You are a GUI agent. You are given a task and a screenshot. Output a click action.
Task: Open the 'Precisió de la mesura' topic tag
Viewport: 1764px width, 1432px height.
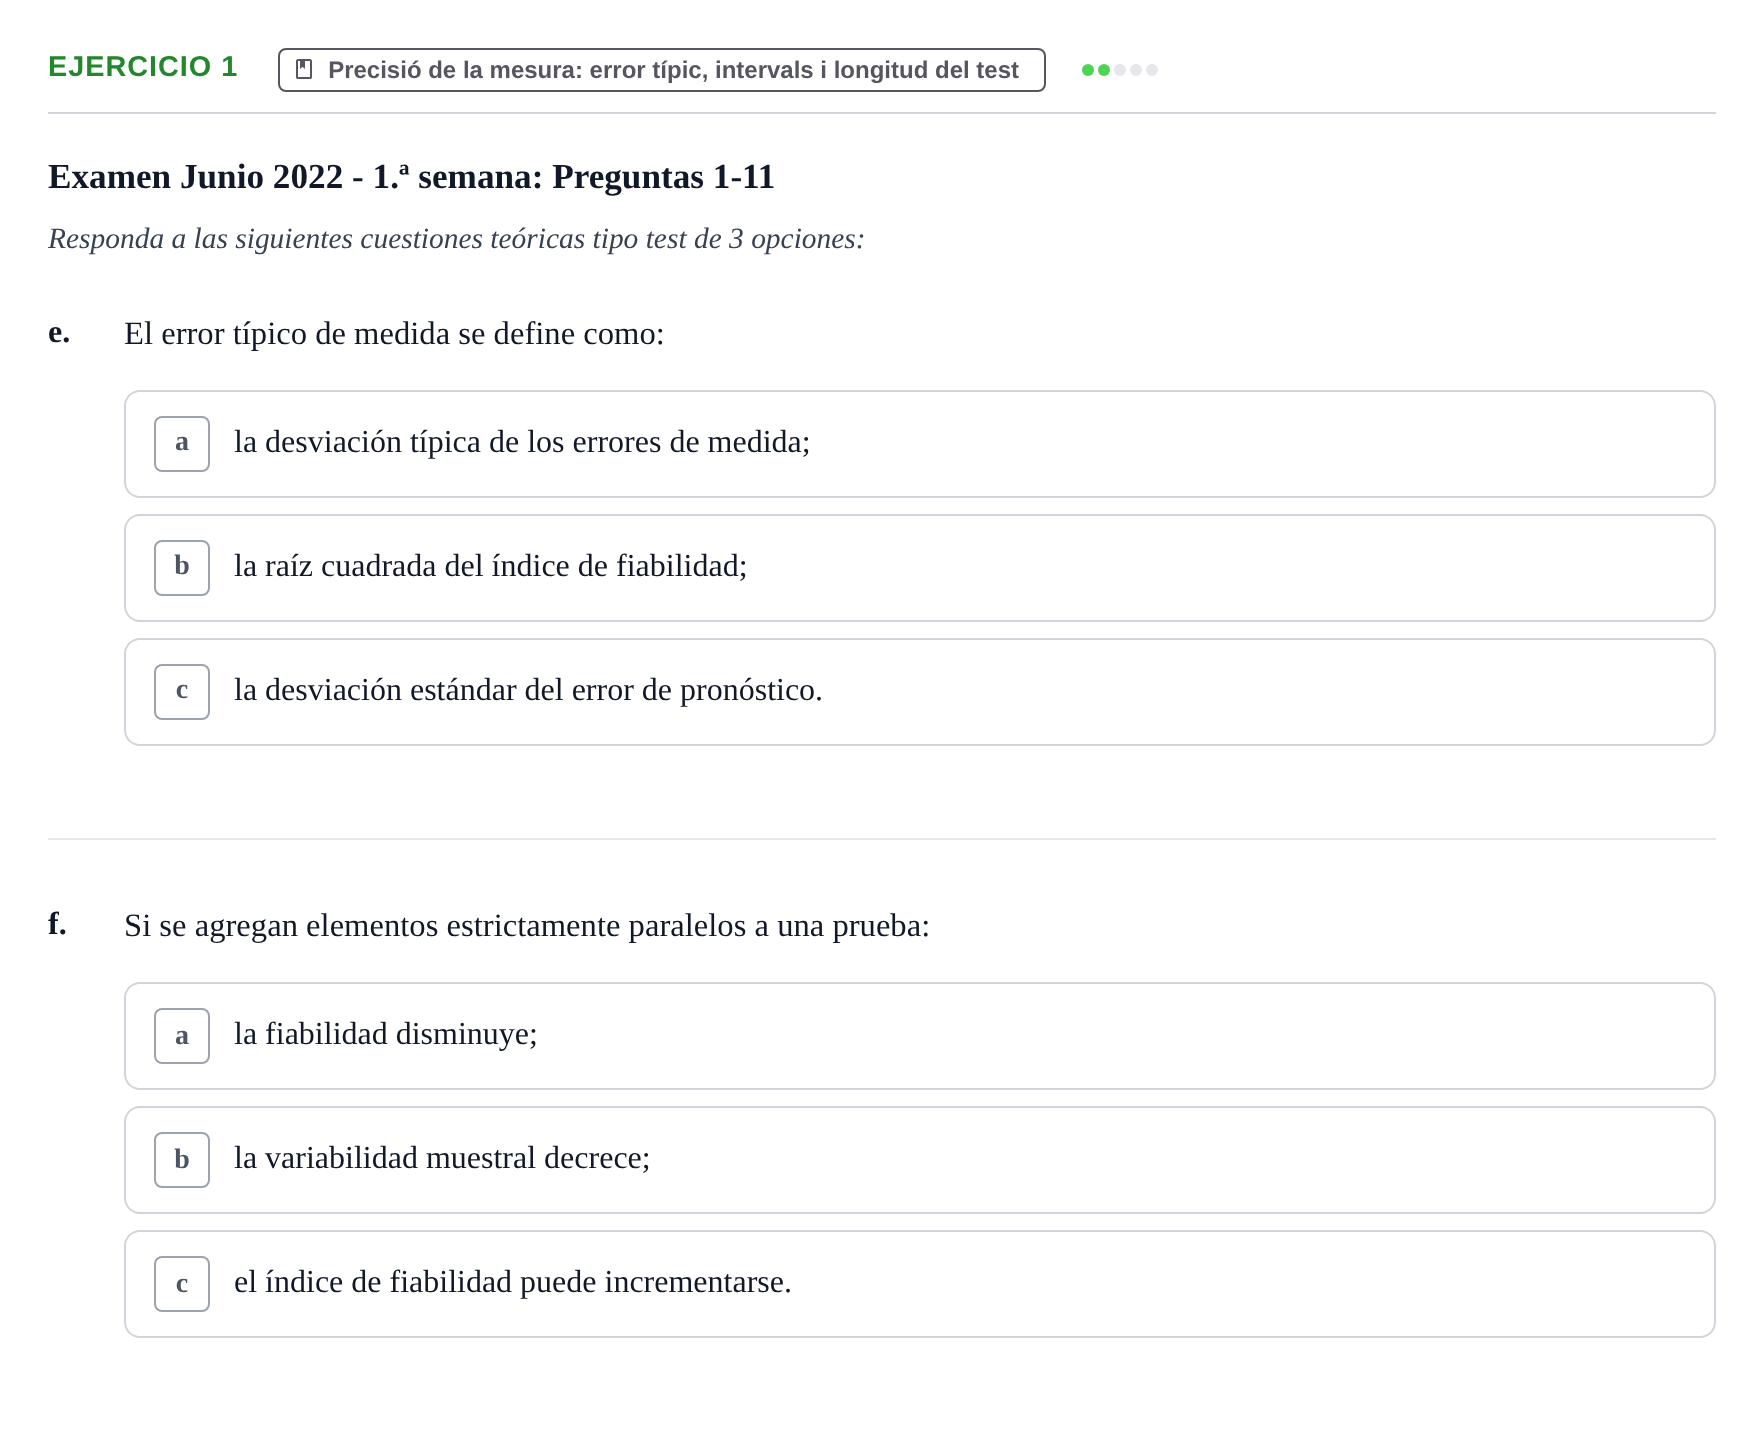(662, 70)
